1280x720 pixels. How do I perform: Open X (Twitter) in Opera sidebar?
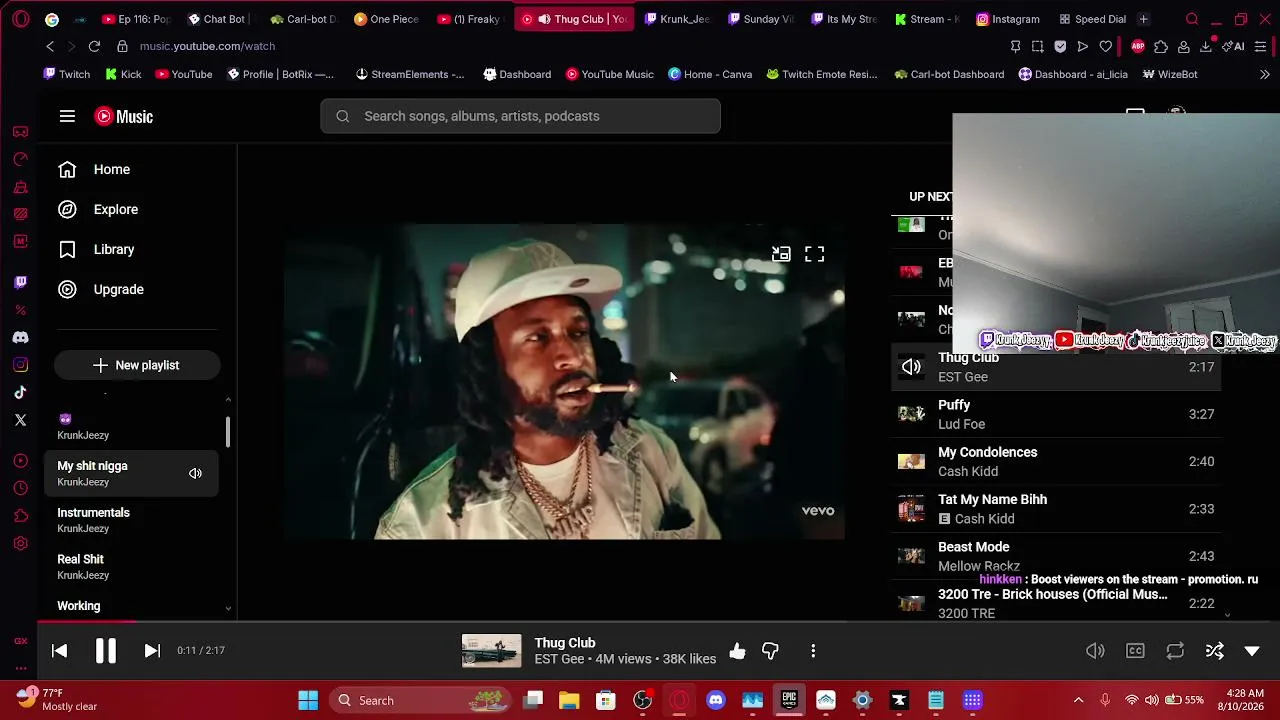[20, 420]
